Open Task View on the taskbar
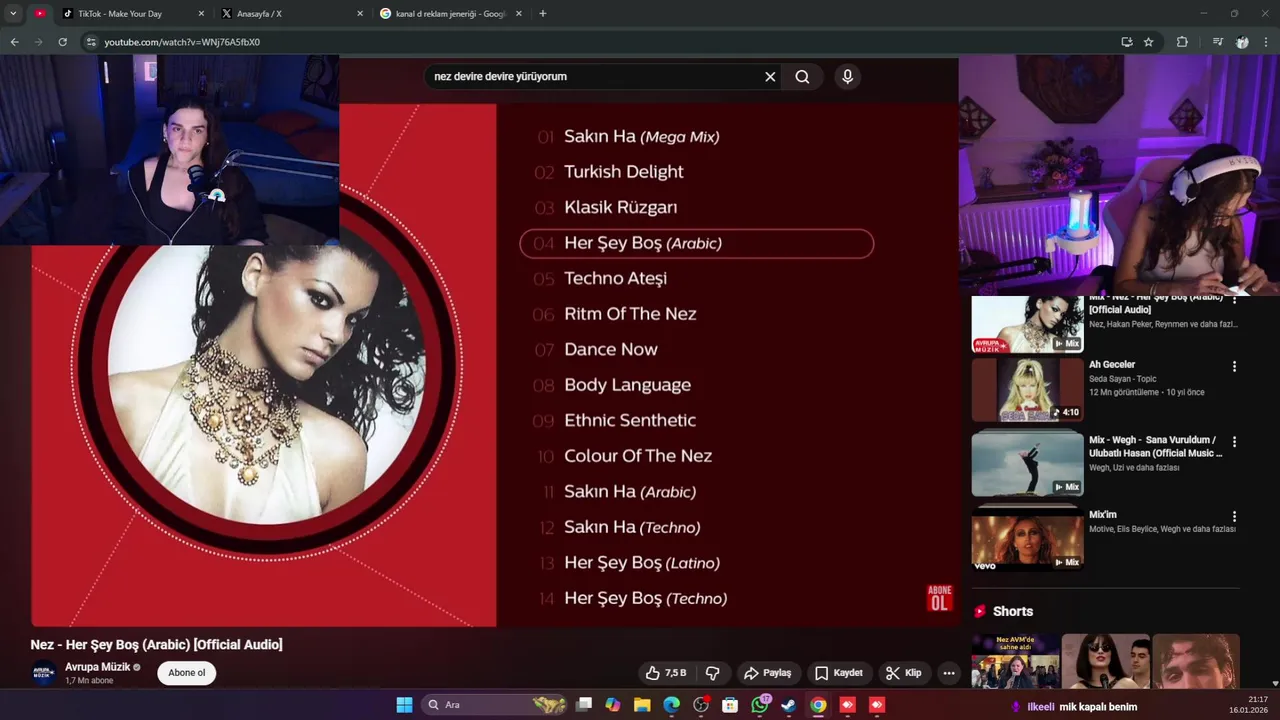 coord(584,705)
